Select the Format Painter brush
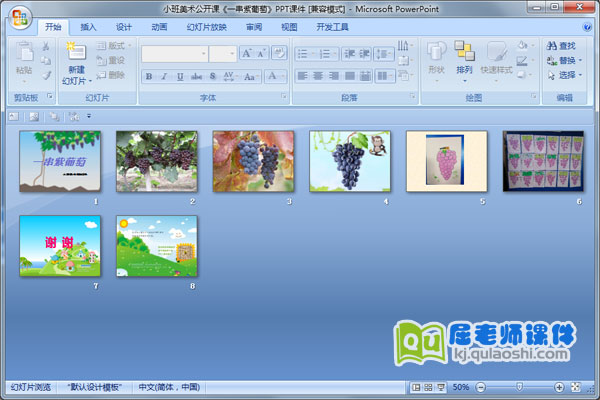Image resolution: width=600 pixels, height=400 pixels. pos(46,75)
